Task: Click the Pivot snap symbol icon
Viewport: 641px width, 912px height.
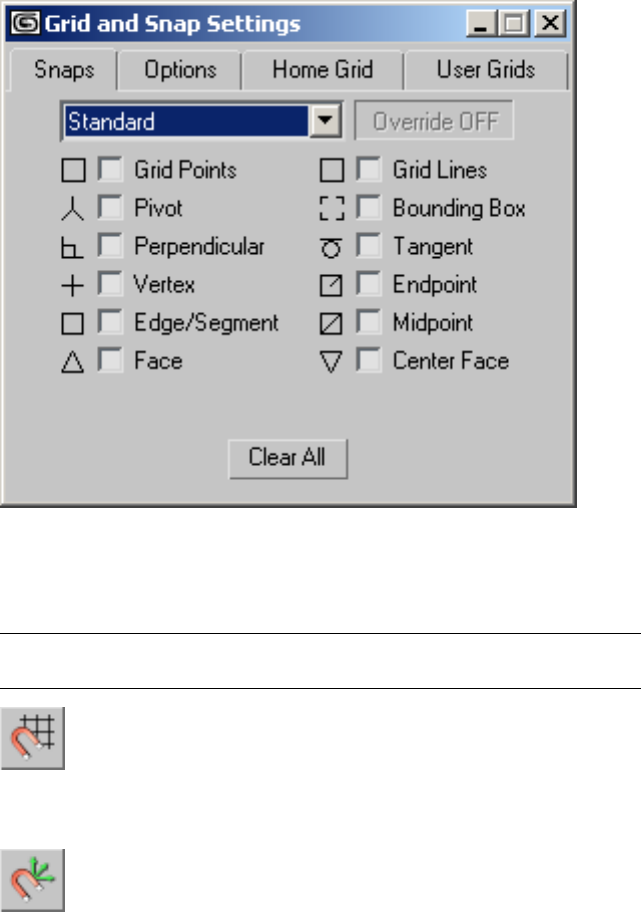Action: pyautogui.click(x=74, y=209)
